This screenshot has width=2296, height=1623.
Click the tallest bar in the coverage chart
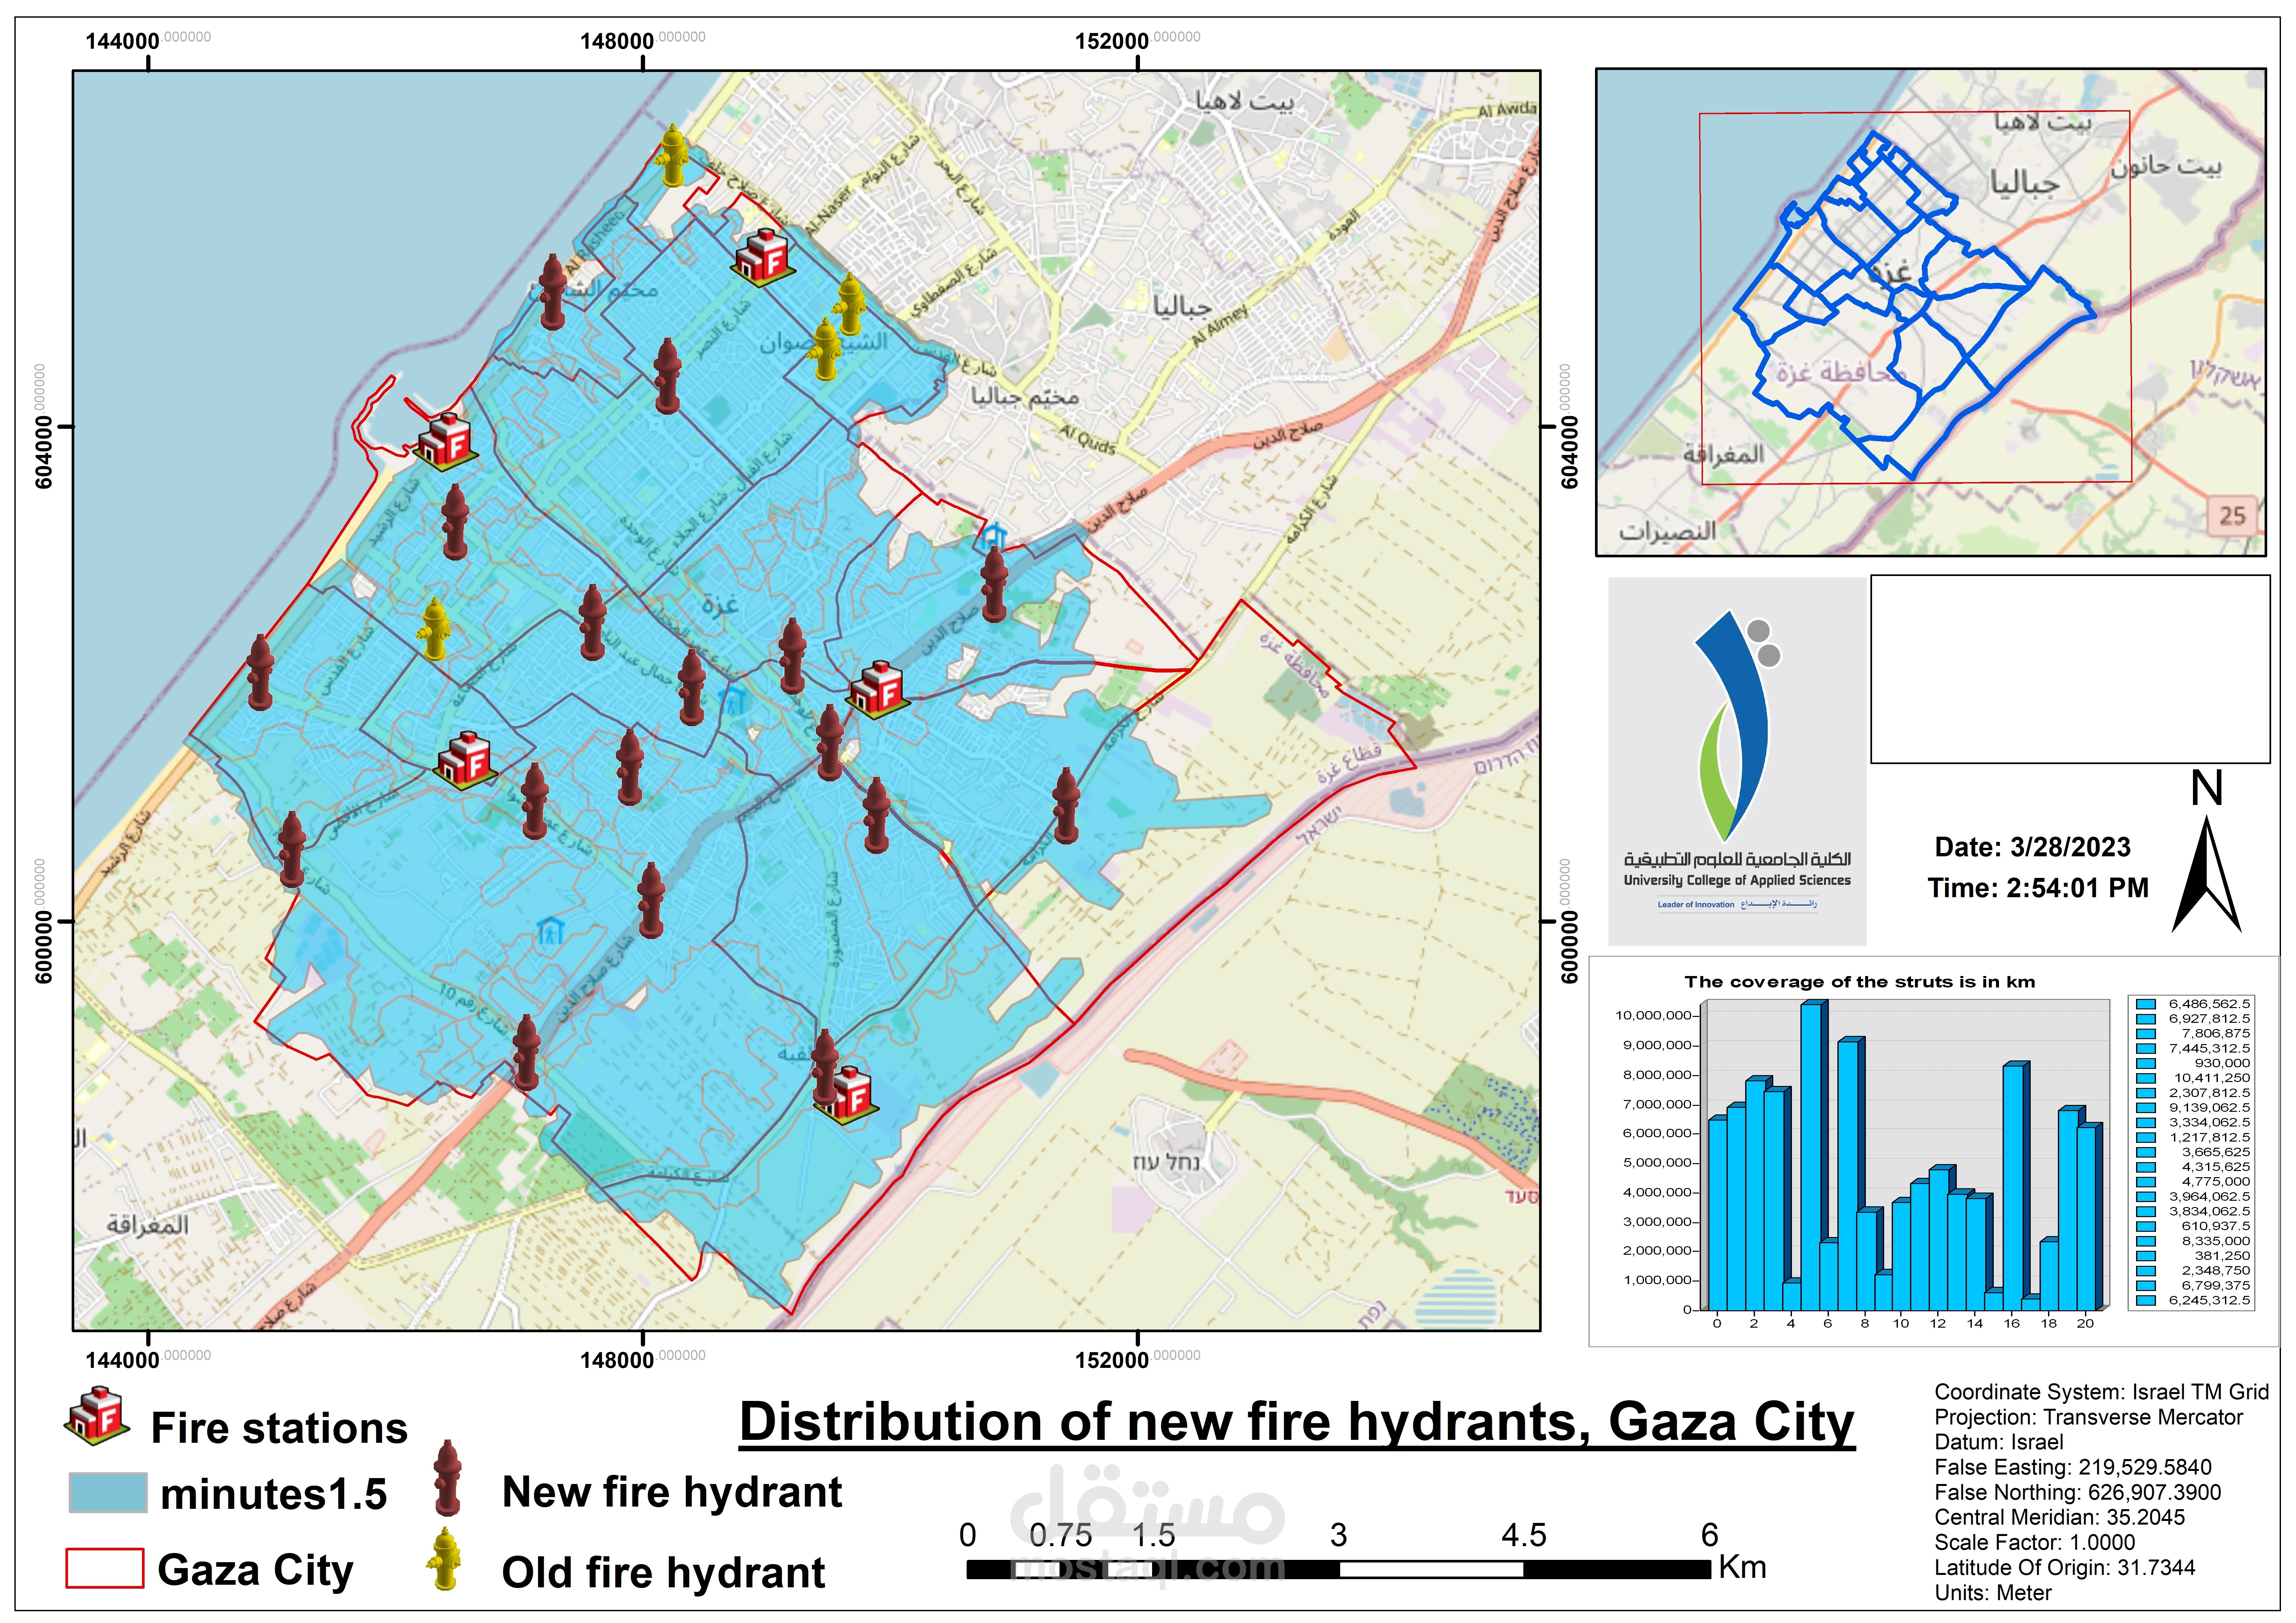(1814, 1155)
